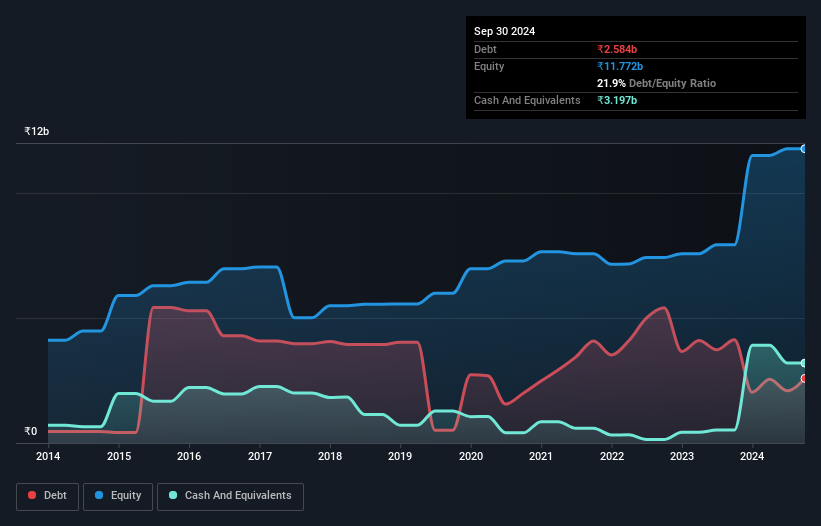This screenshot has height=526, width=821.
Task: Click the Cash And Equivalents tooltip label
Action: (527, 100)
